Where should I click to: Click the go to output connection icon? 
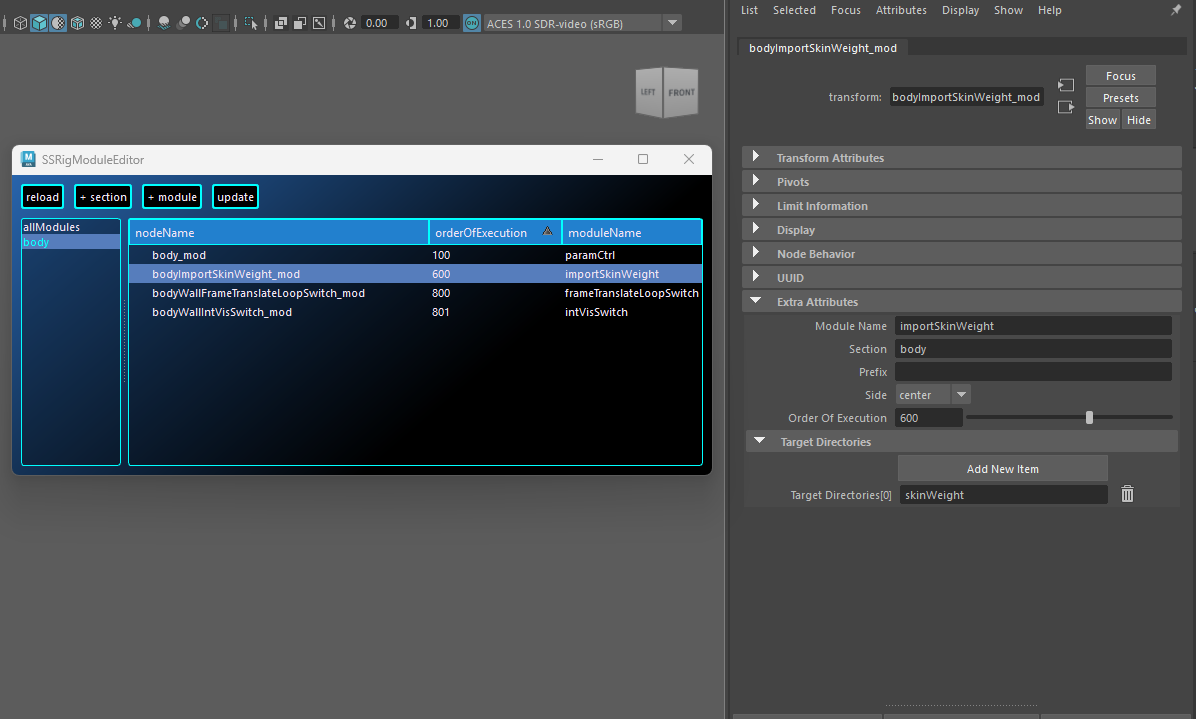tap(1066, 107)
